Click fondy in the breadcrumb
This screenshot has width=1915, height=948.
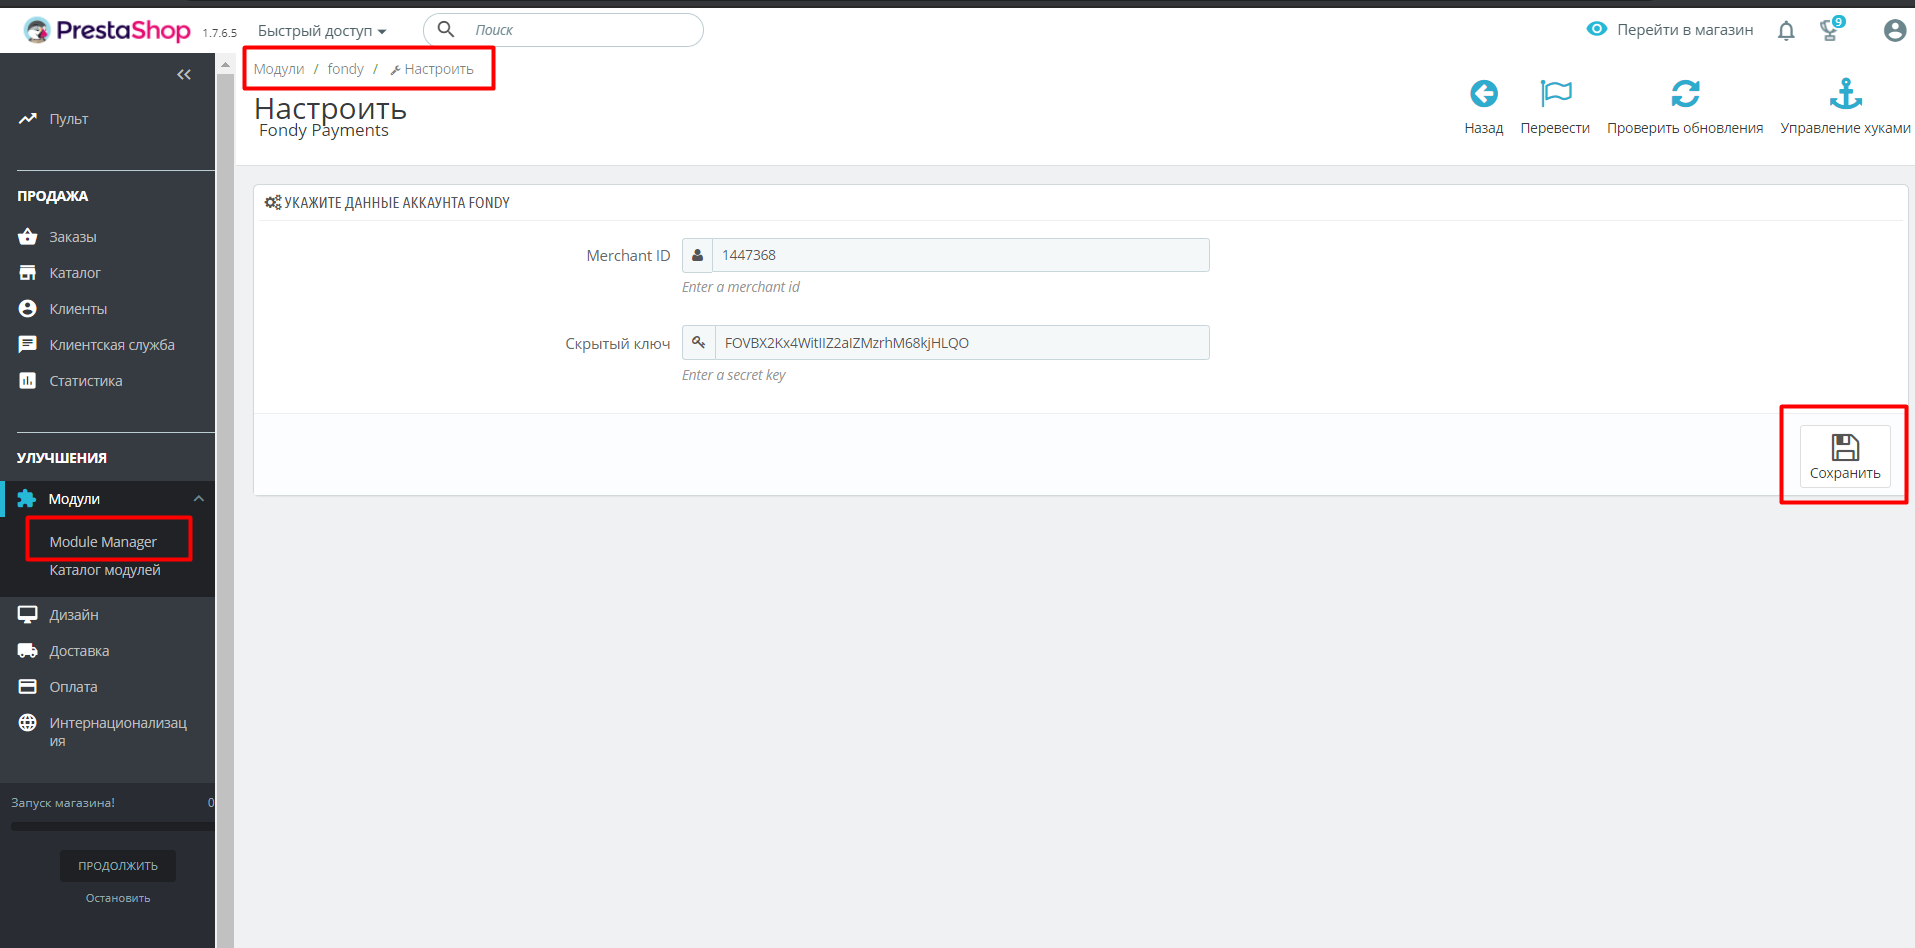point(345,69)
